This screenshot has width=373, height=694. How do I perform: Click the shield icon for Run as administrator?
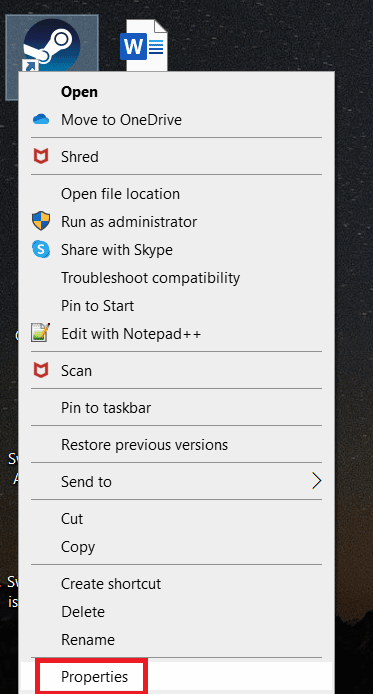point(41,221)
